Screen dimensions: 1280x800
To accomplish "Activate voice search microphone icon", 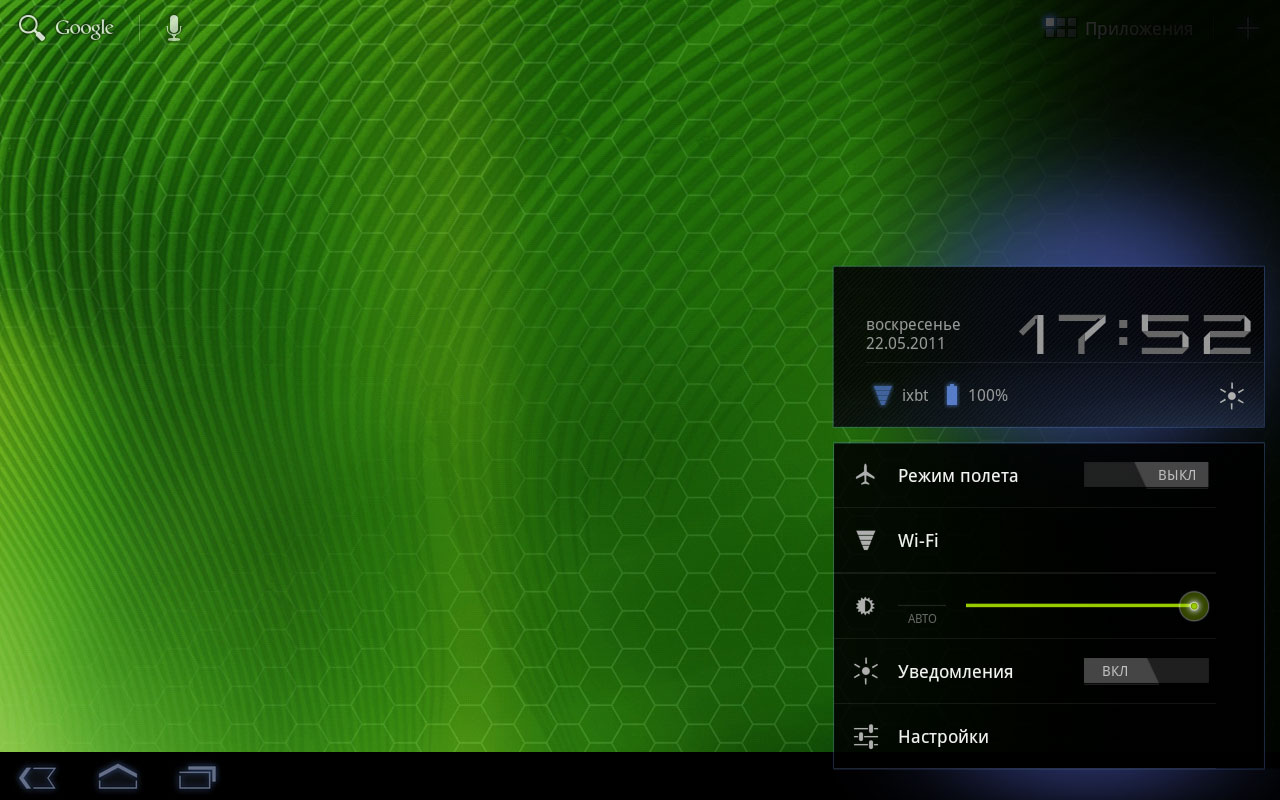I will pos(174,28).
